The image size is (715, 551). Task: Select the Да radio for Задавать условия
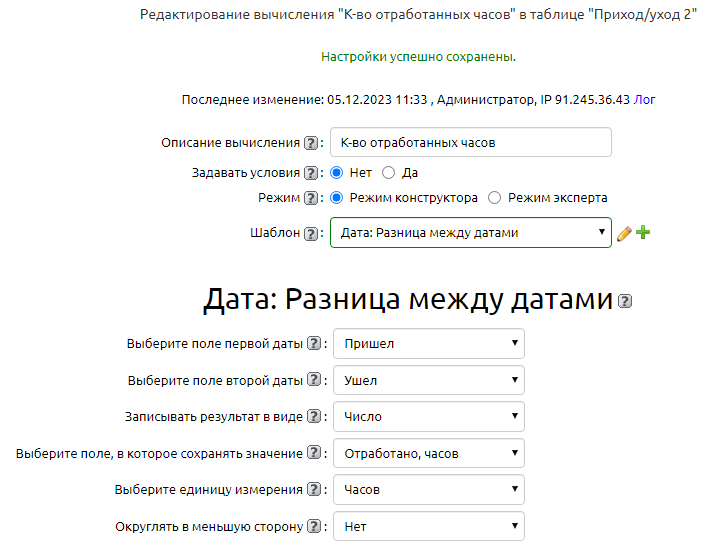[x=389, y=173]
